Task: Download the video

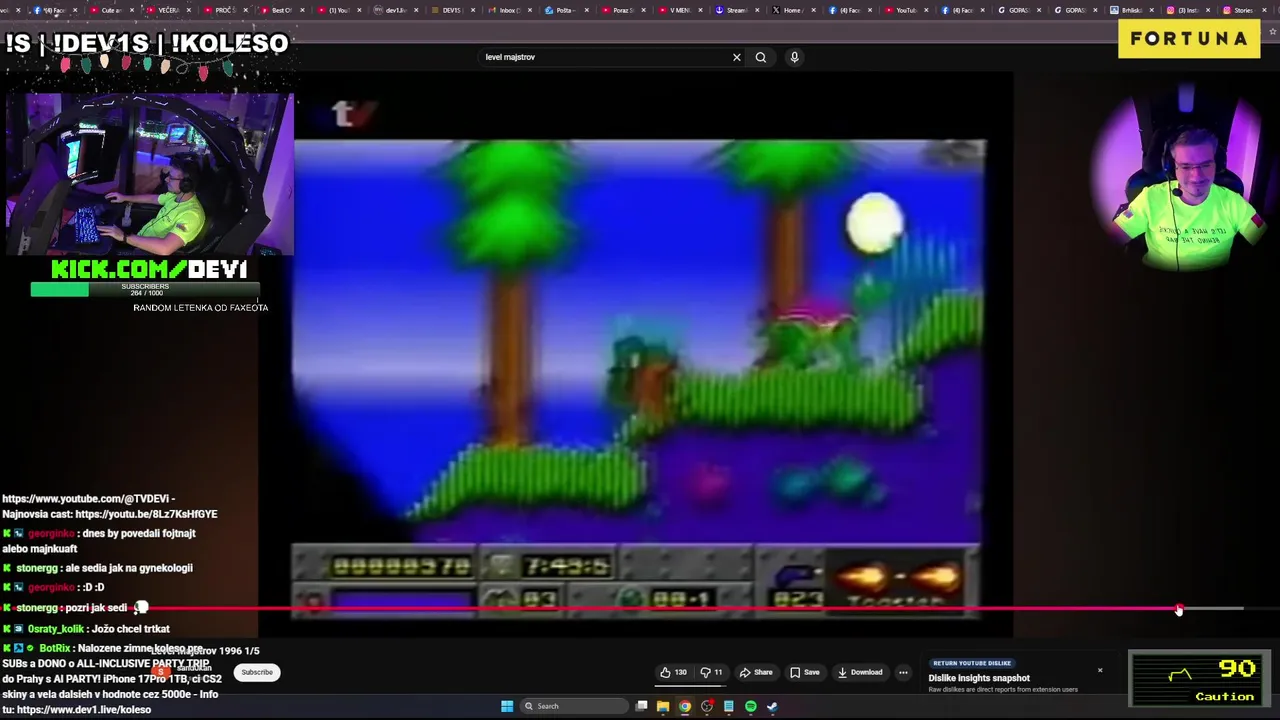Action: (x=859, y=672)
